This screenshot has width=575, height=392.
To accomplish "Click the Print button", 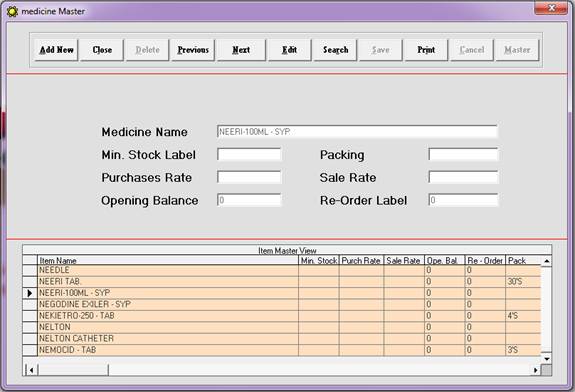I will click(x=426, y=50).
